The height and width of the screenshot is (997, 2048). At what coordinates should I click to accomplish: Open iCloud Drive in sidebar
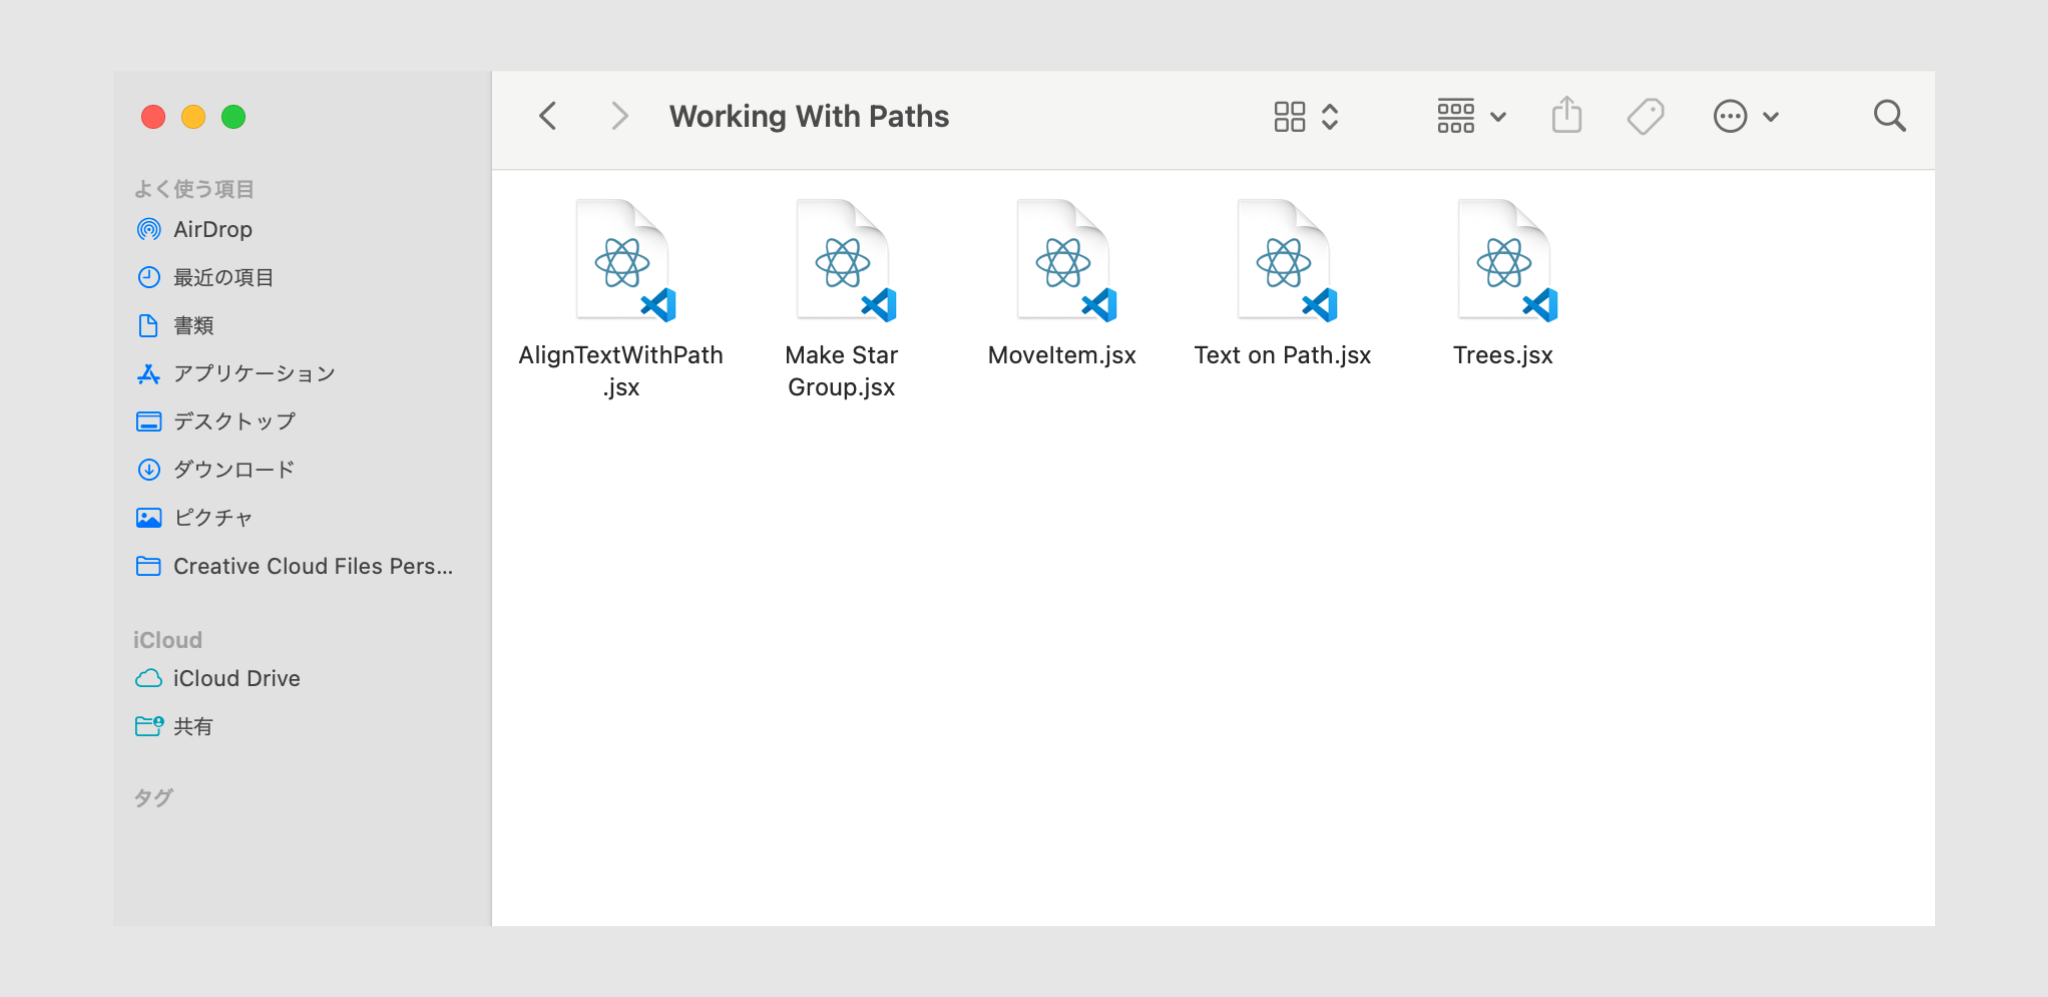236,678
